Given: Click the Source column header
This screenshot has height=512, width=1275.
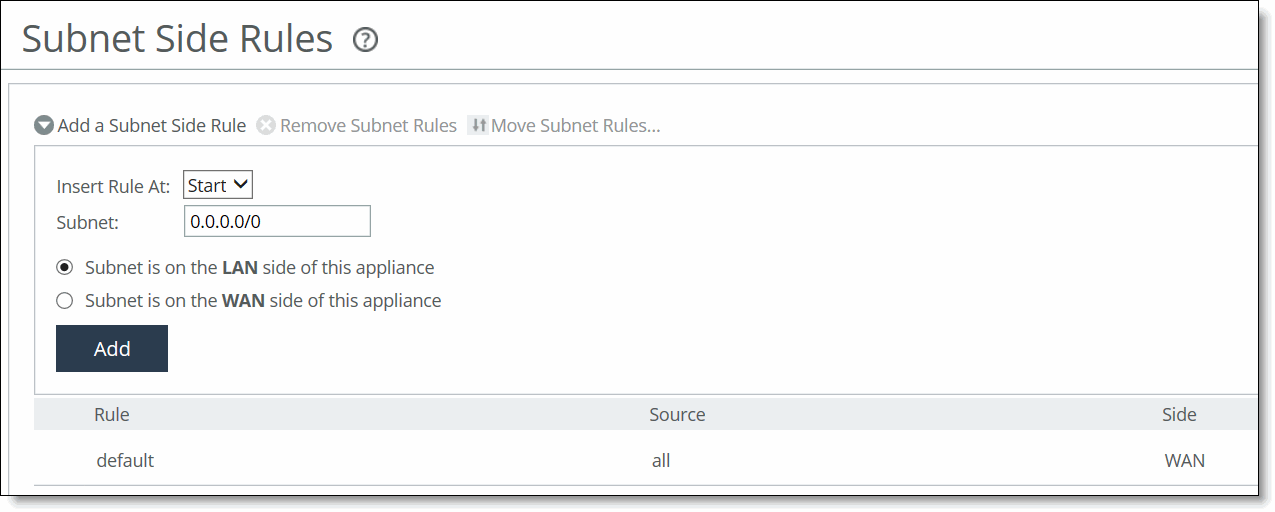Looking at the screenshot, I should pyautogui.click(x=677, y=414).
